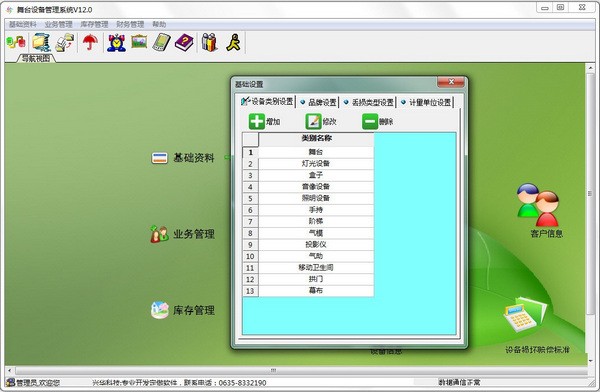Select the 导航视图 tab
The height and width of the screenshot is (392, 600).
point(36,58)
